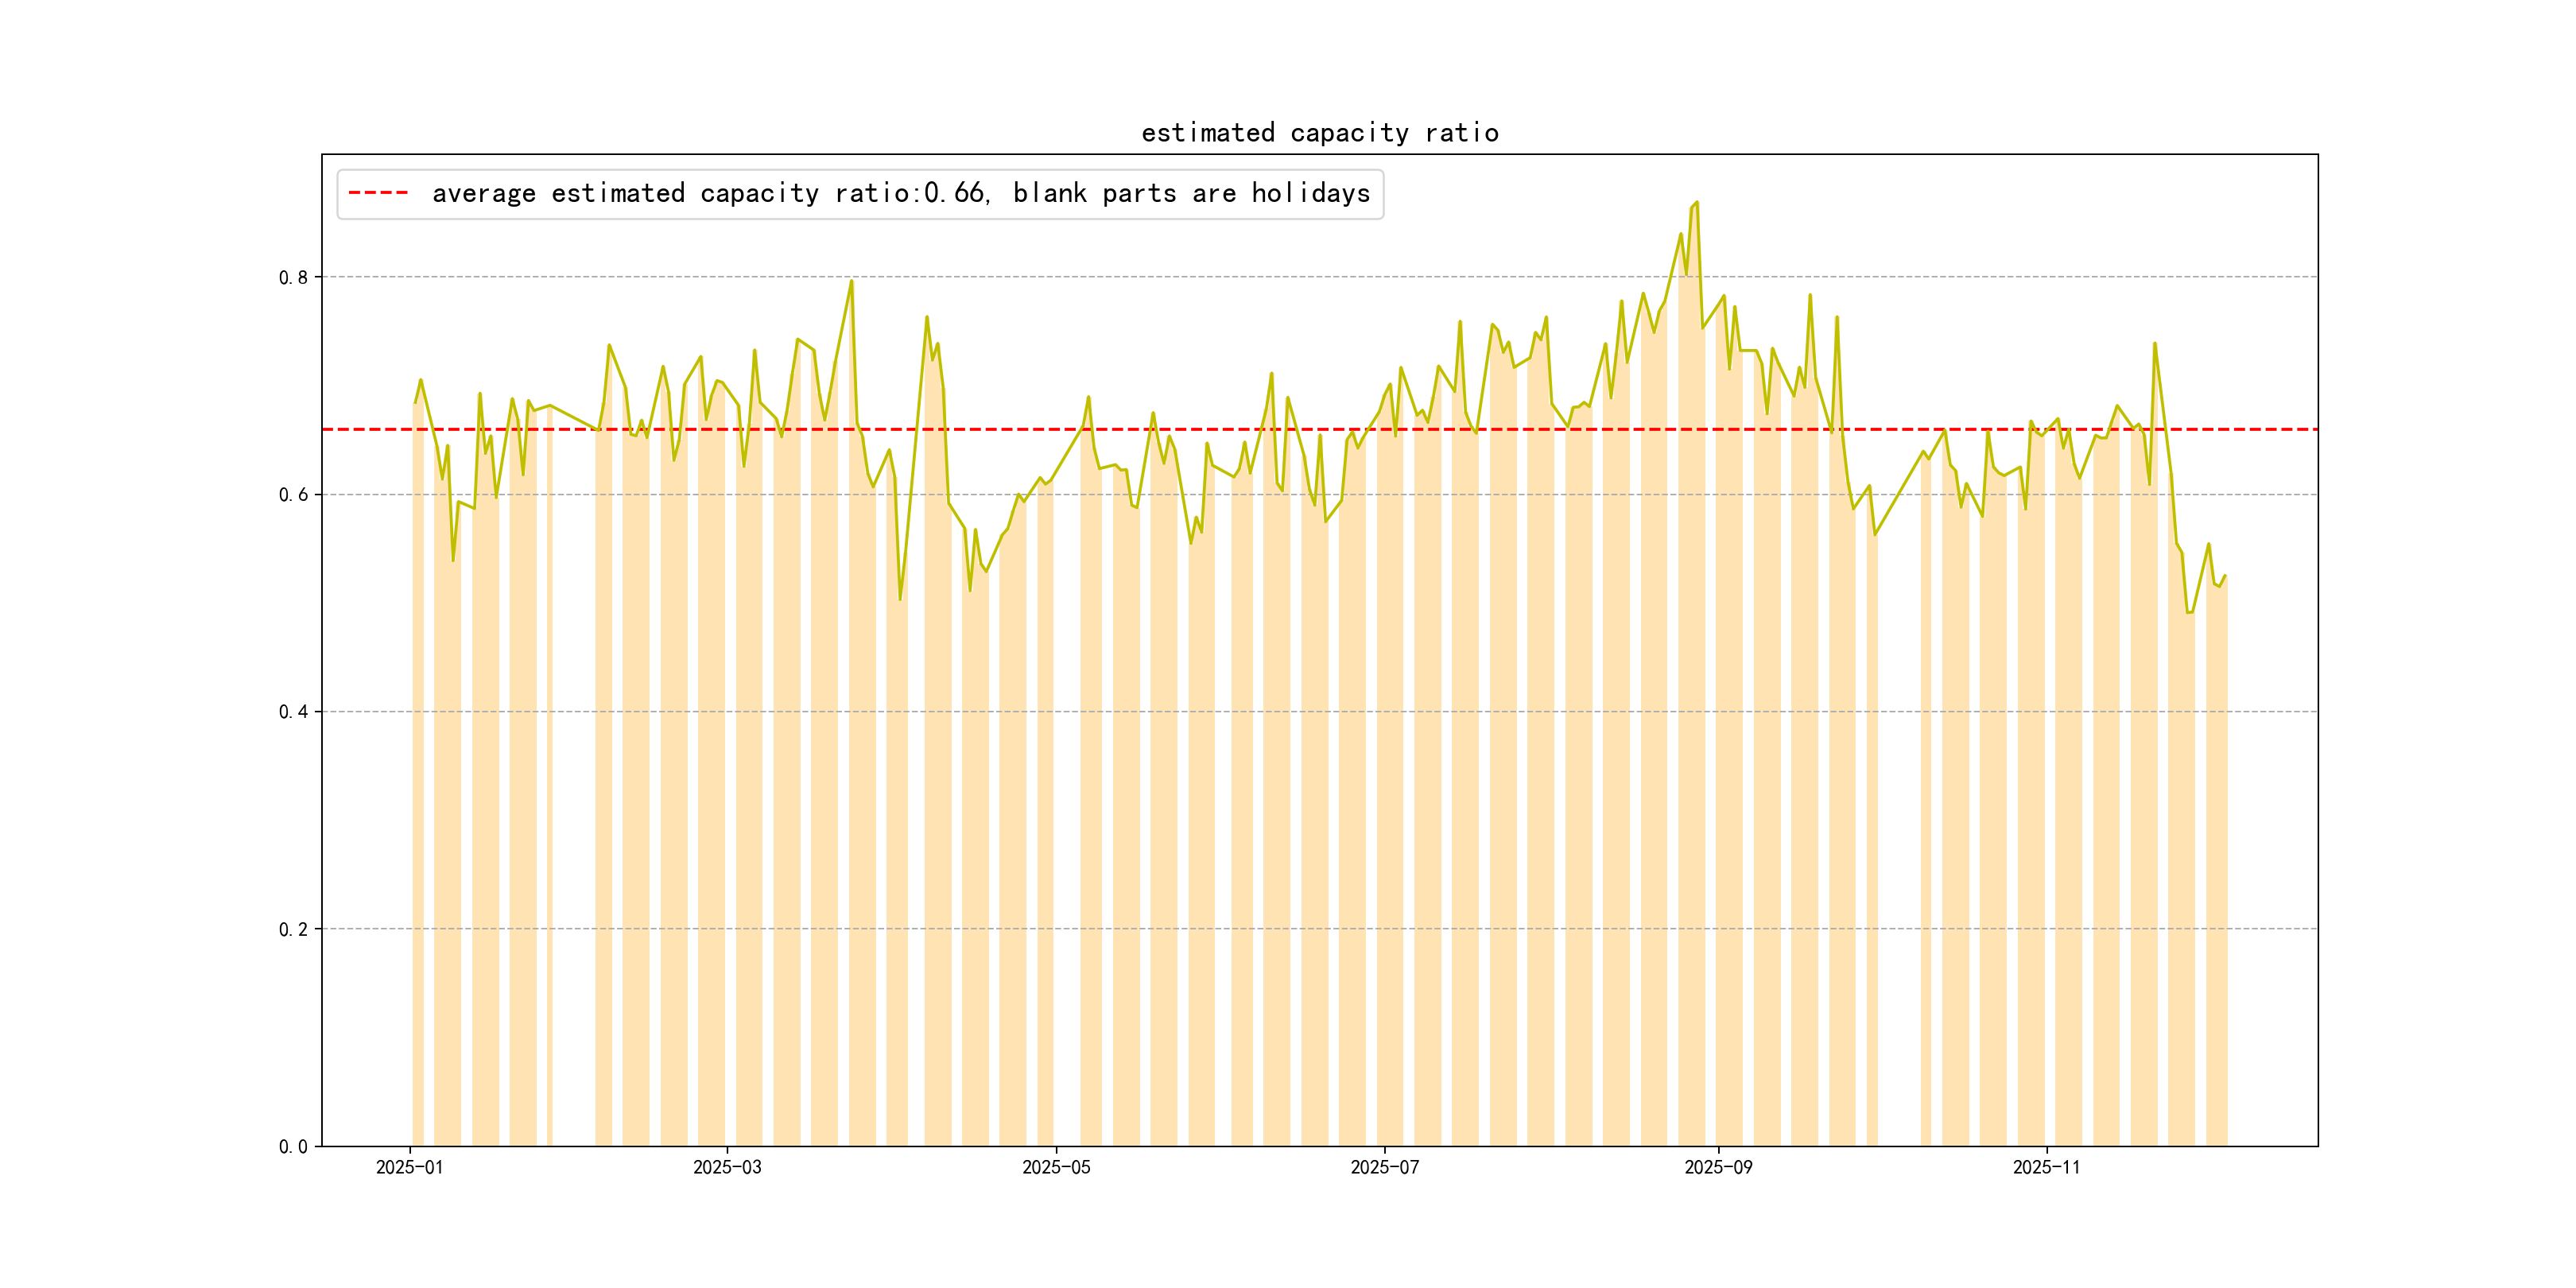This screenshot has width=2576, height=1288.
Task: Click the 0.8 y-axis tick label
Action: click(293, 277)
